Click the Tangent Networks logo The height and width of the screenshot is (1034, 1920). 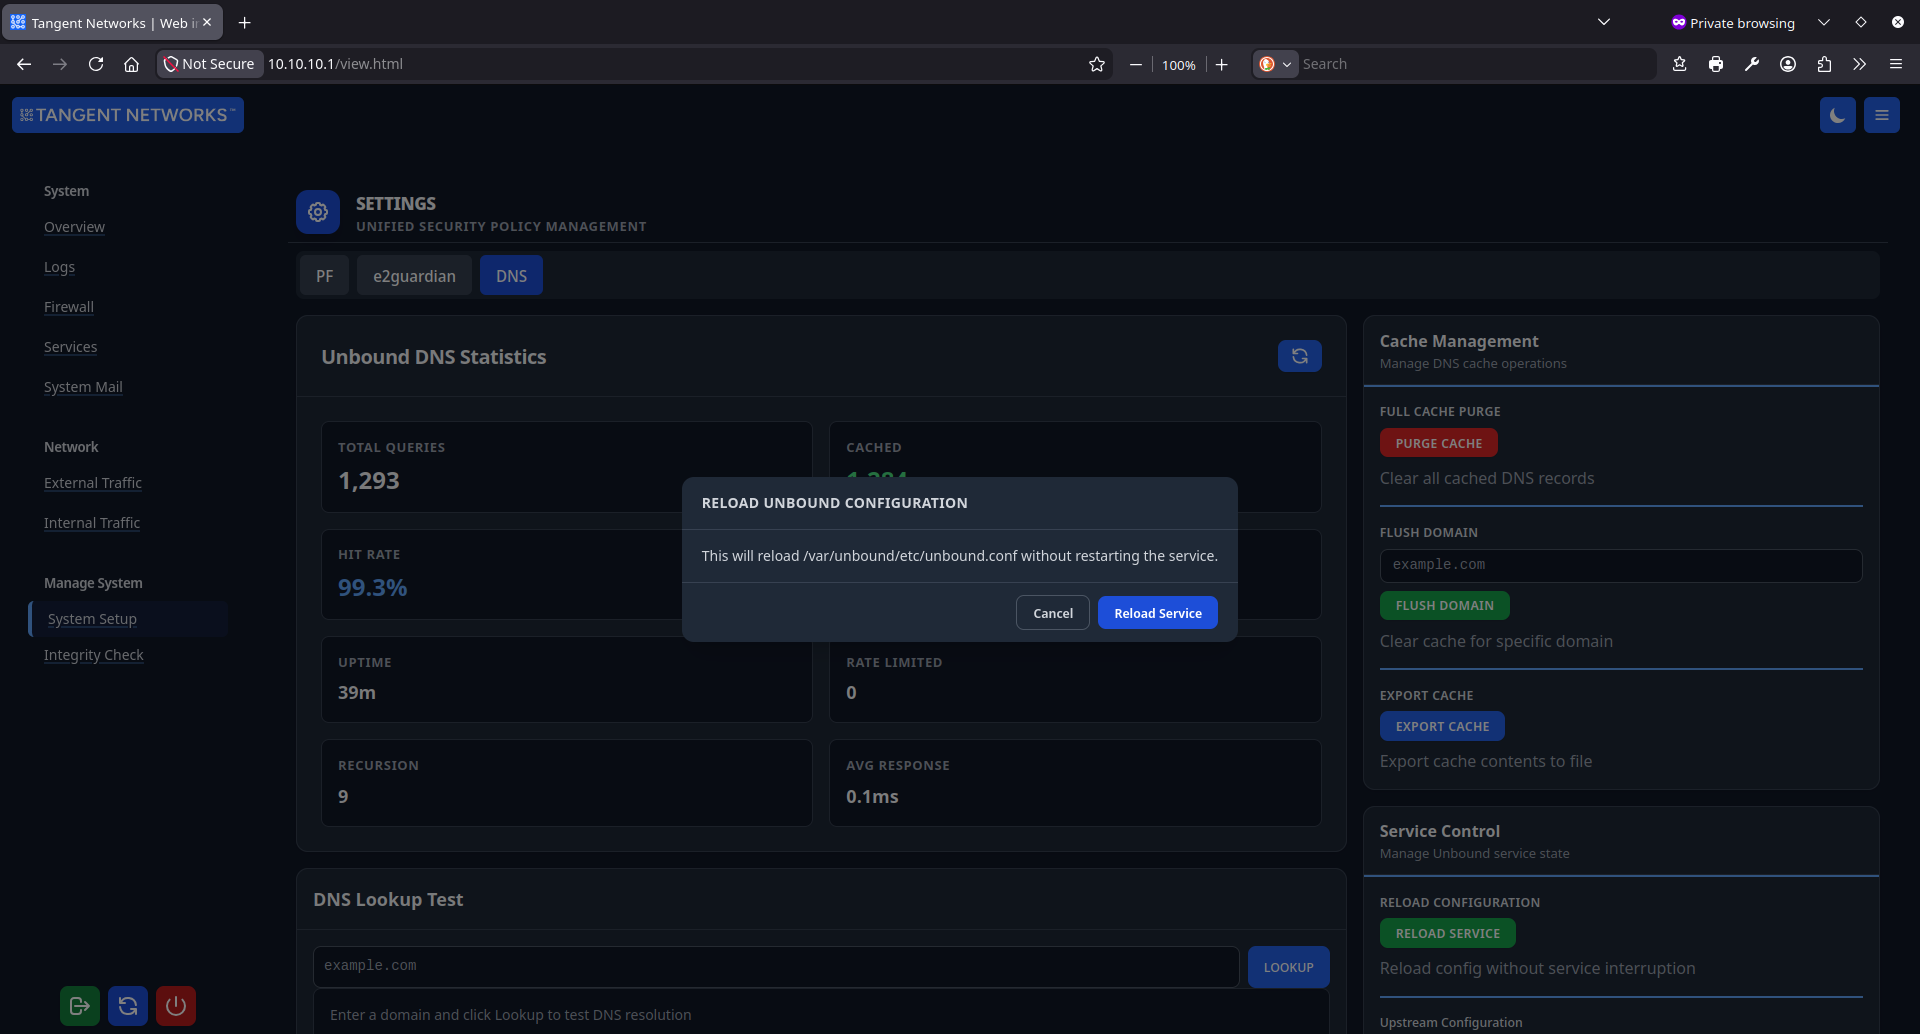127,114
